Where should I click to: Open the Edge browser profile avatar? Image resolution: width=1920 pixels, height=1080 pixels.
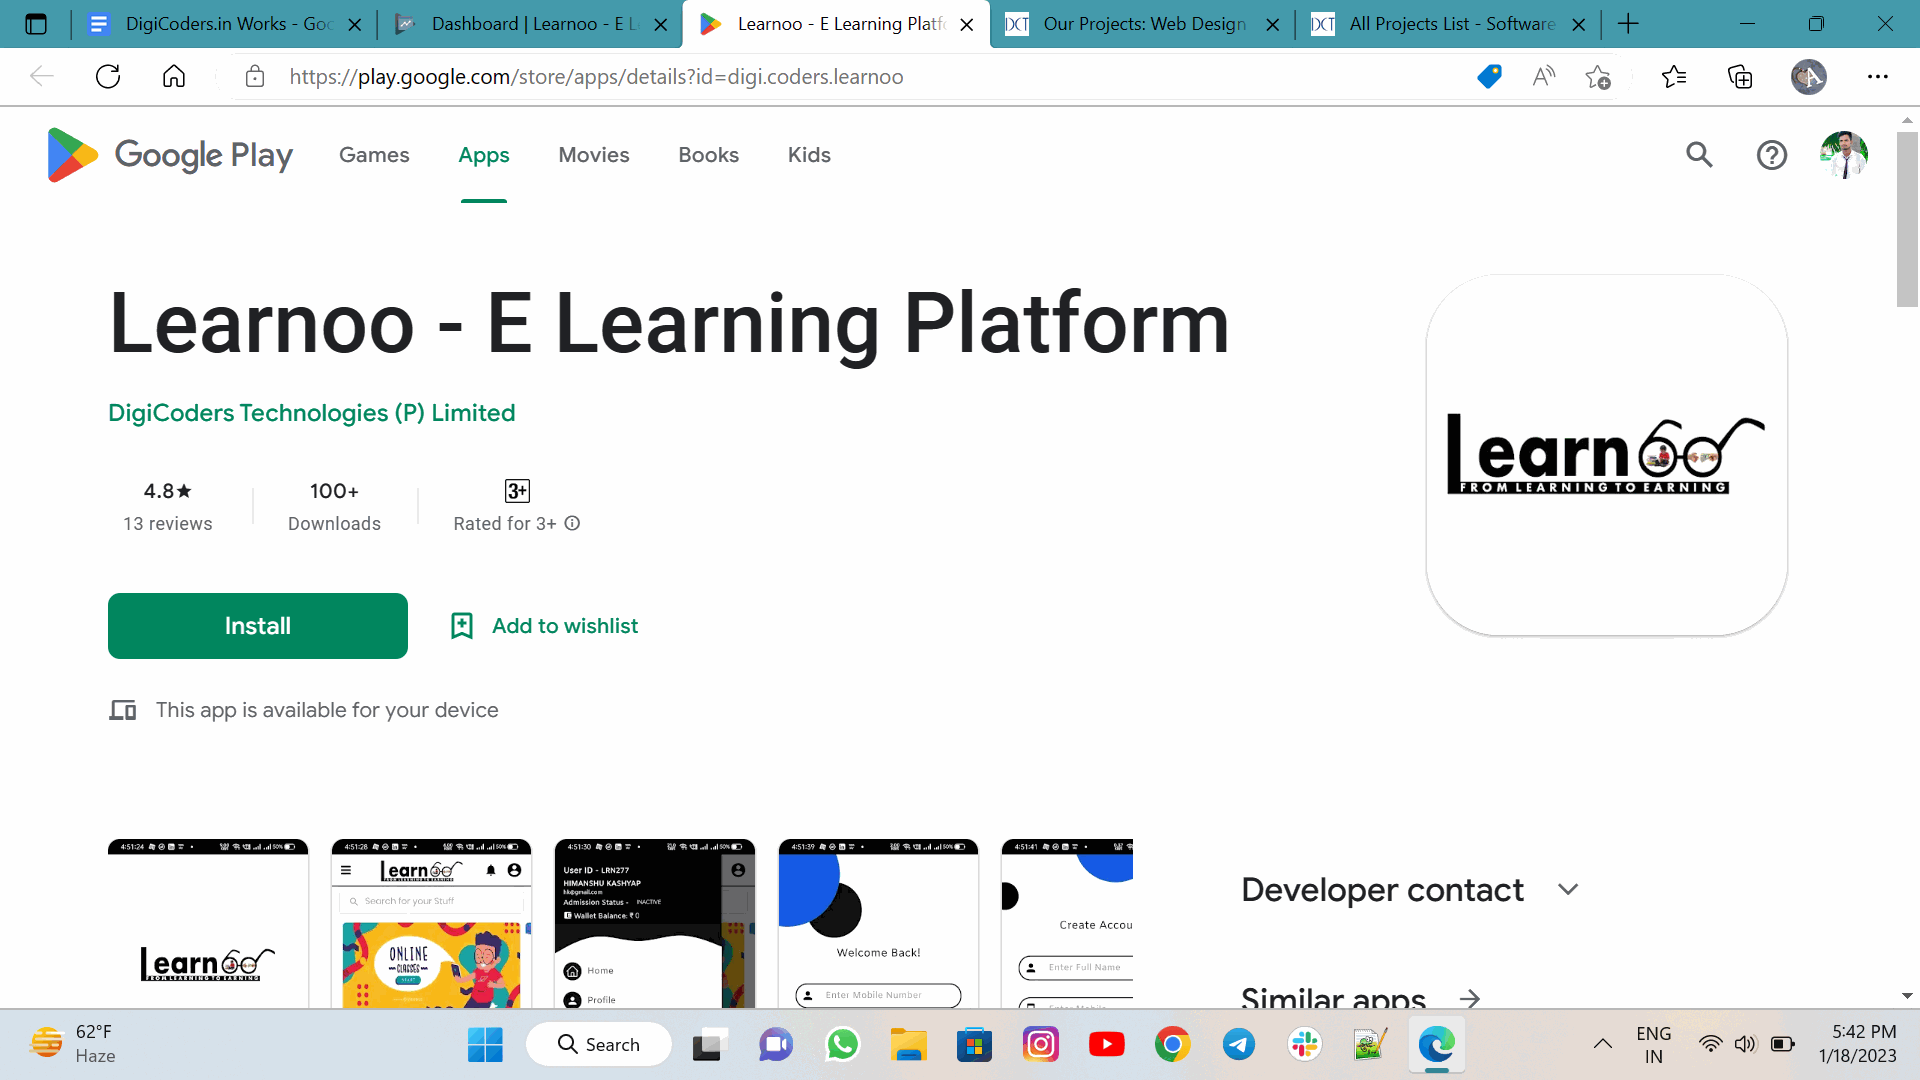1808,77
